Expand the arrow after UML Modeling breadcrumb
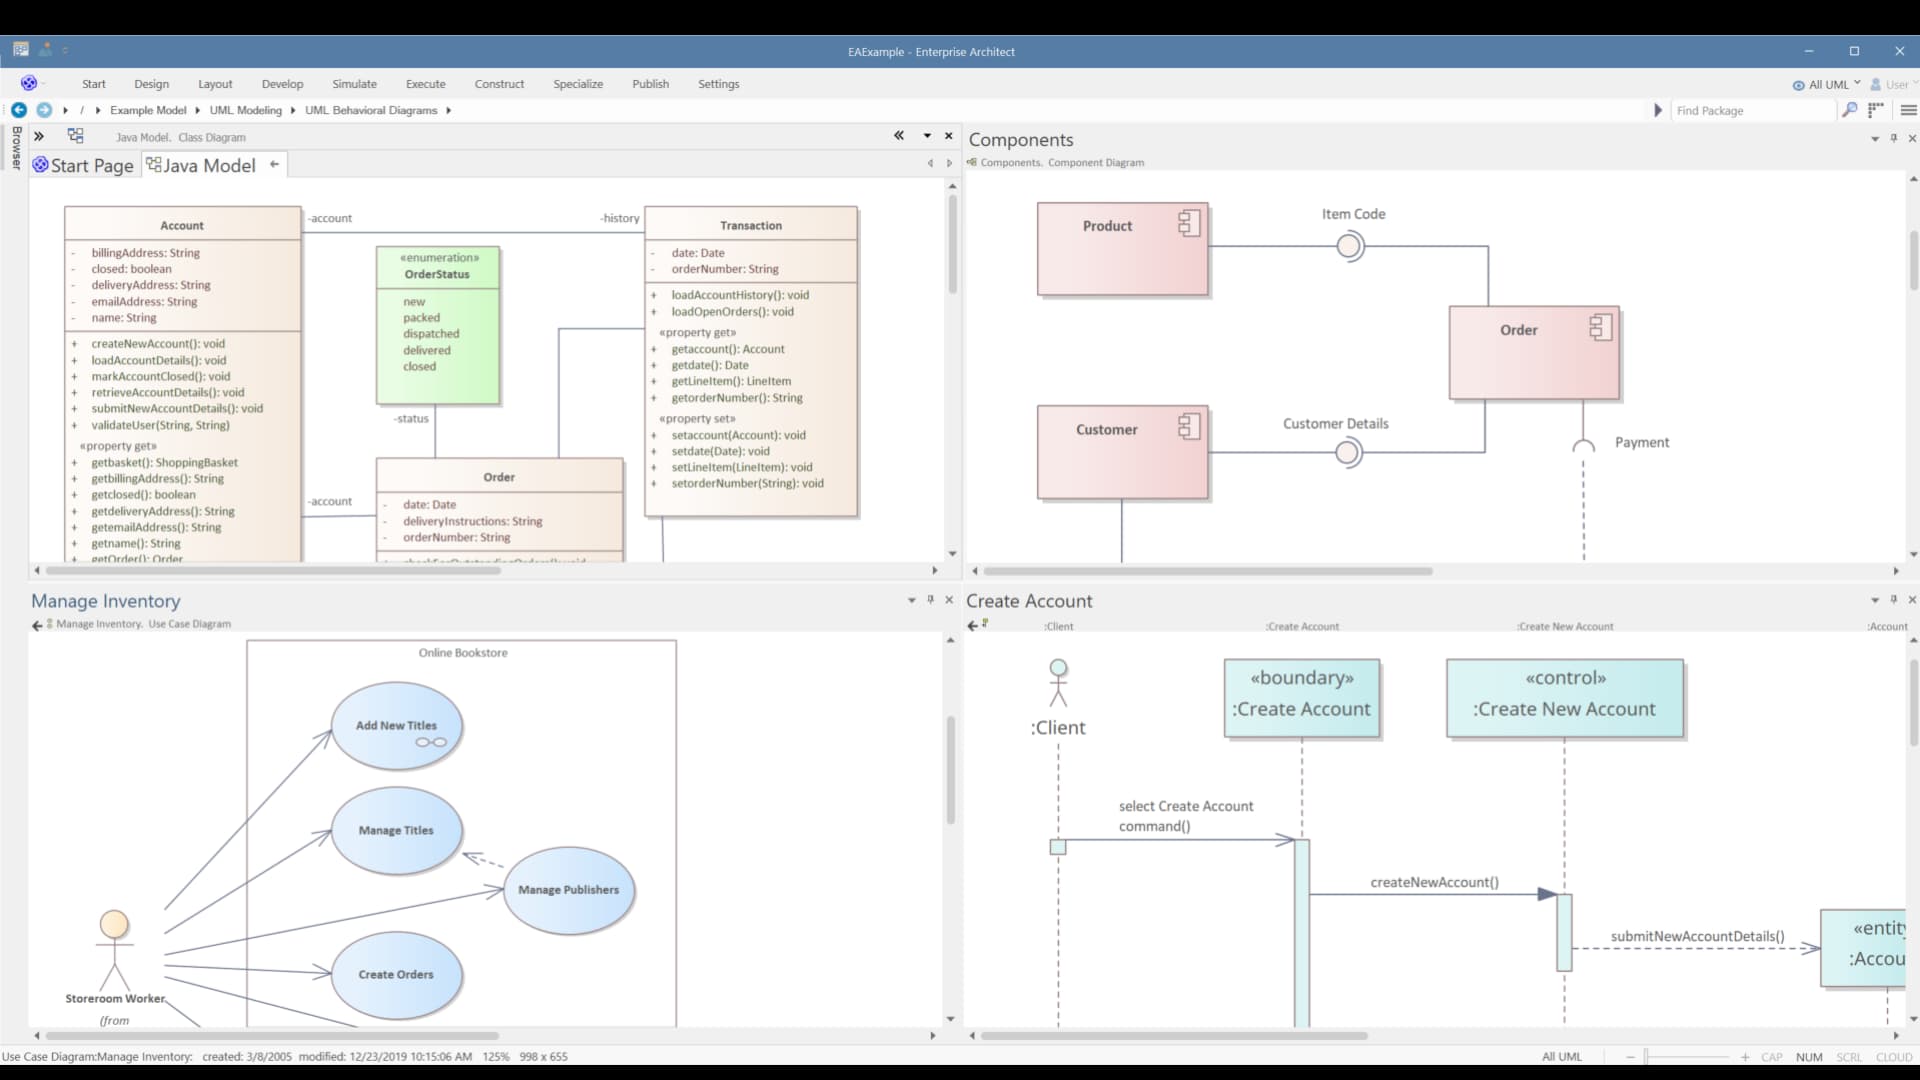The image size is (1920, 1080). (293, 110)
